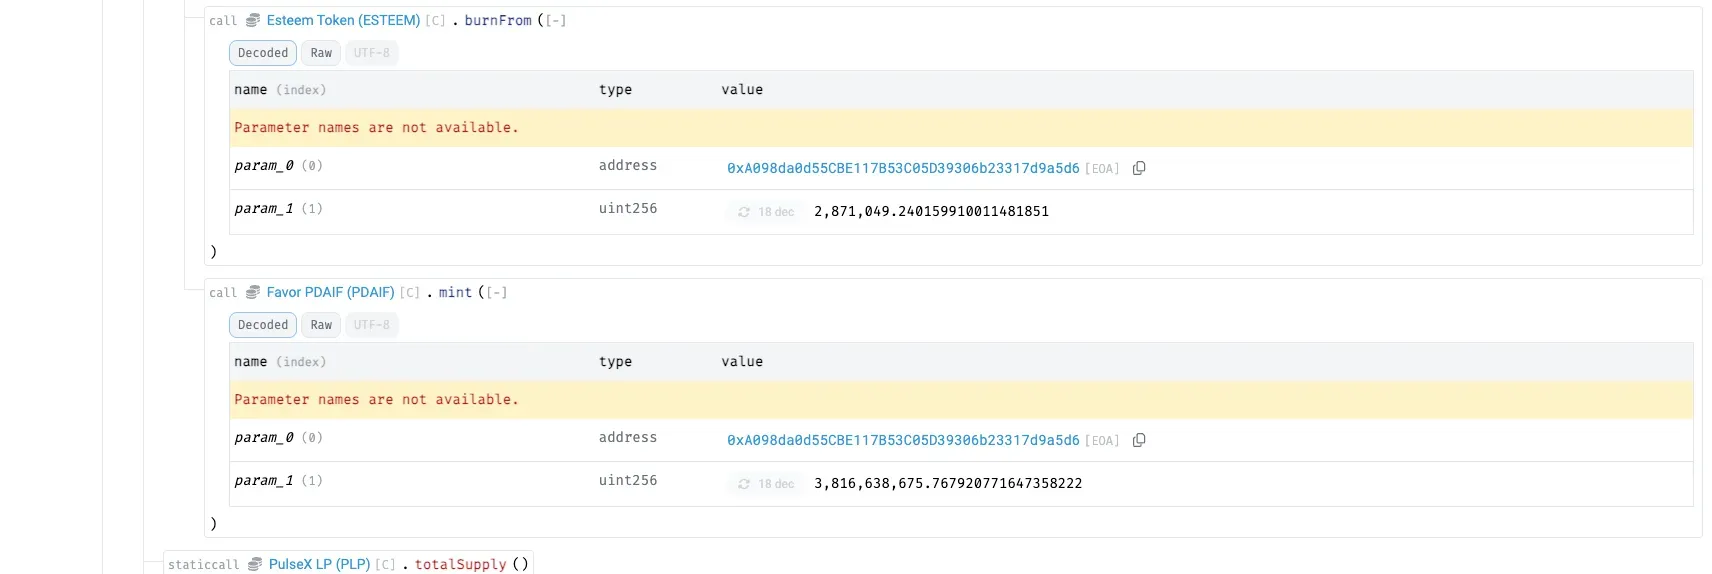Click the PulseX LP contract coin icon

click(255, 564)
